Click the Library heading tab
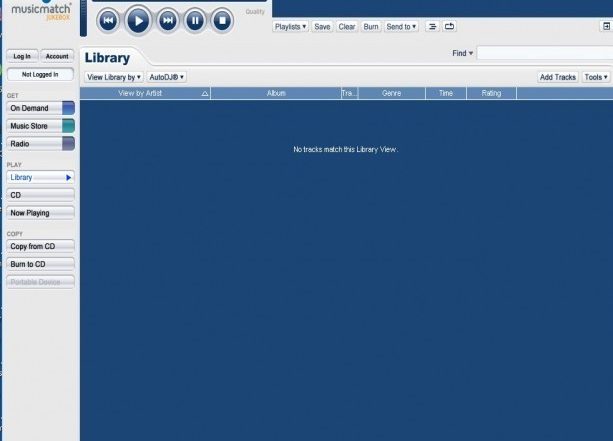 [x=108, y=58]
